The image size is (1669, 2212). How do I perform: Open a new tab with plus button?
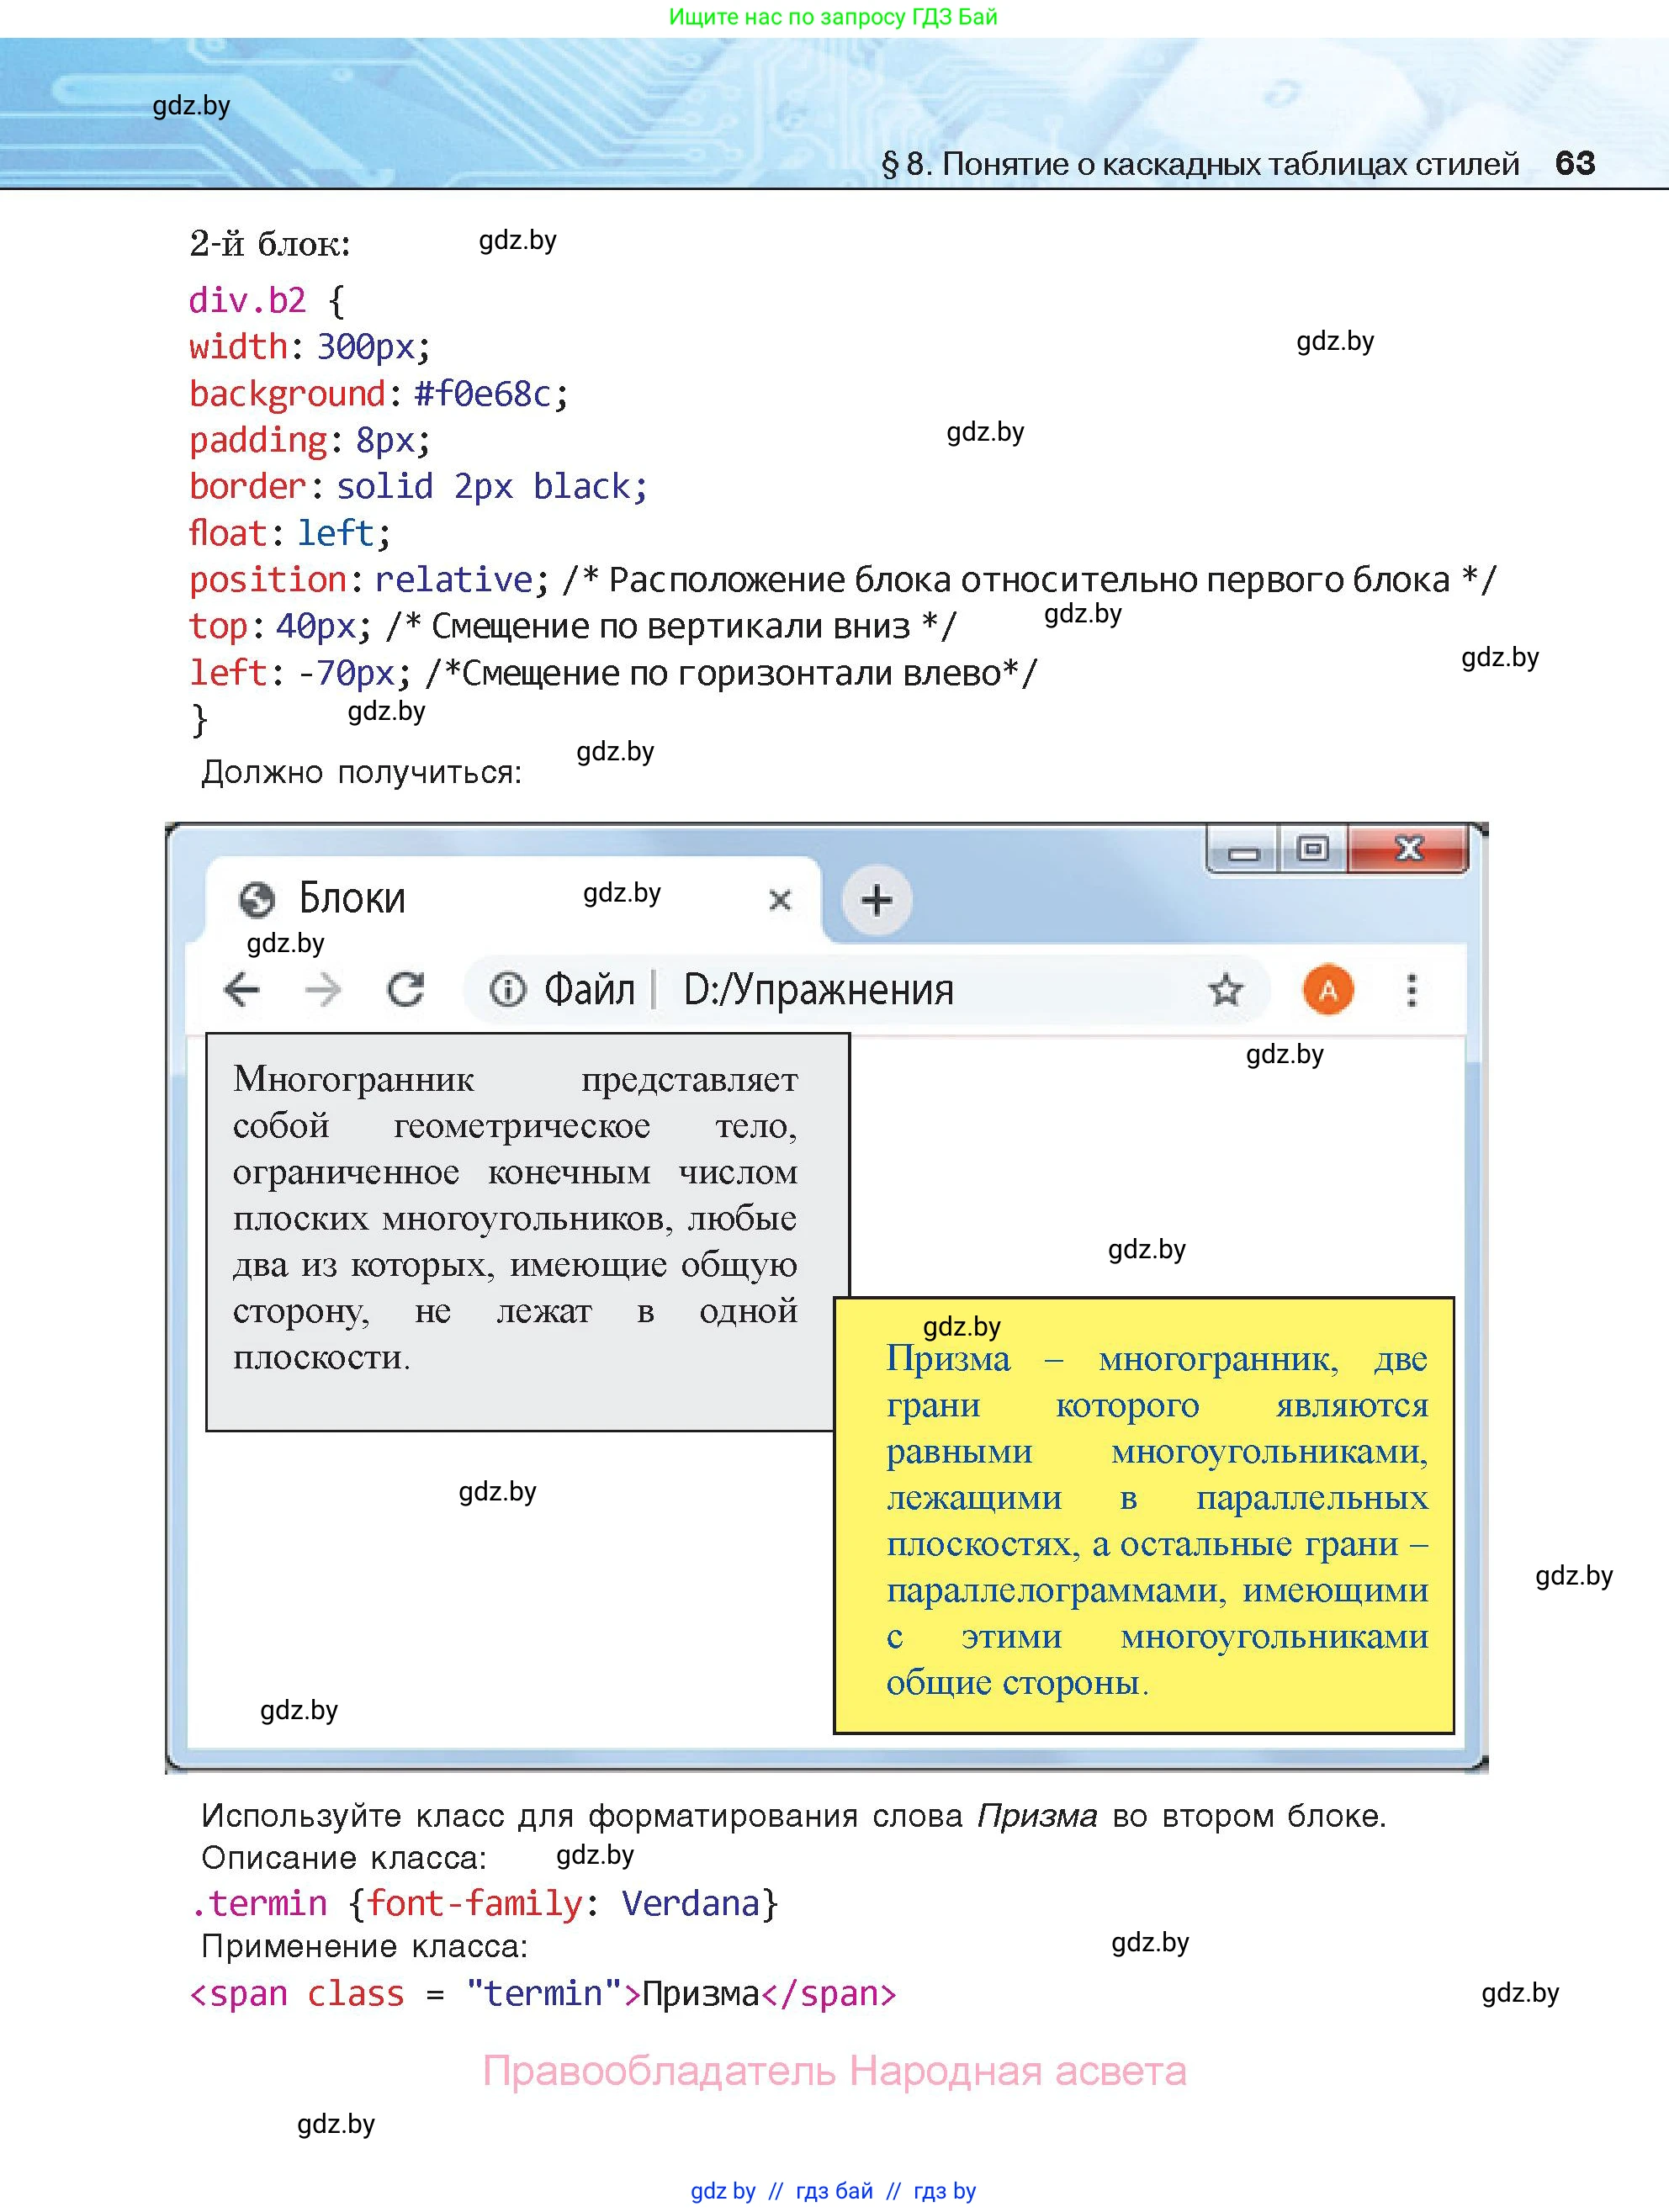pyautogui.click(x=876, y=900)
